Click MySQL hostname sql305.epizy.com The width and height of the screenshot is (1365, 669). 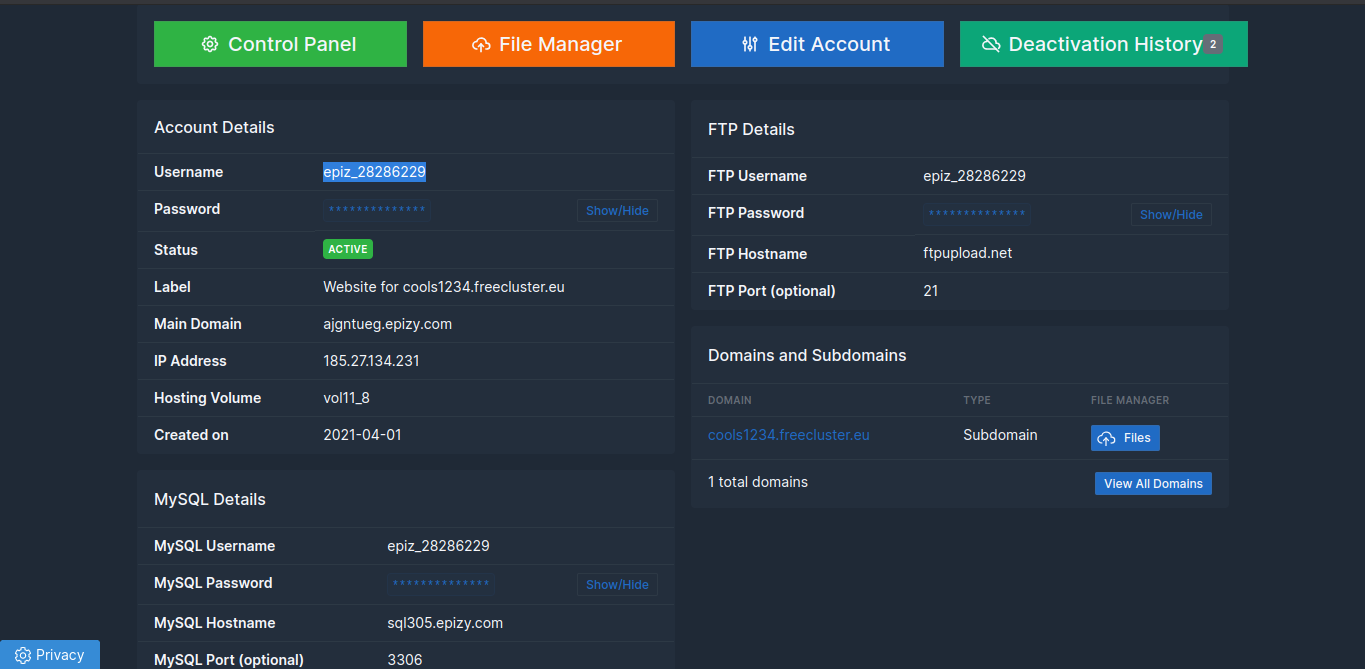click(x=445, y=623)
